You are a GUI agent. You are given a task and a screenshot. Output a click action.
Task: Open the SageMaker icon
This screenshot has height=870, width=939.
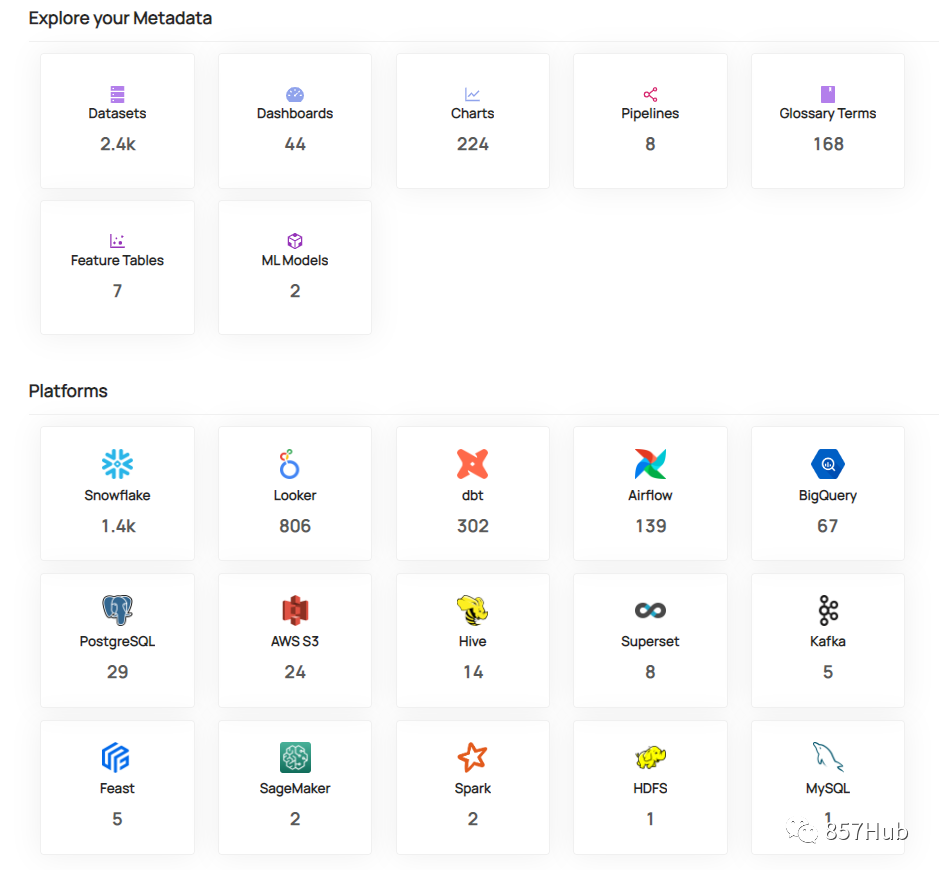pos(294,757)
